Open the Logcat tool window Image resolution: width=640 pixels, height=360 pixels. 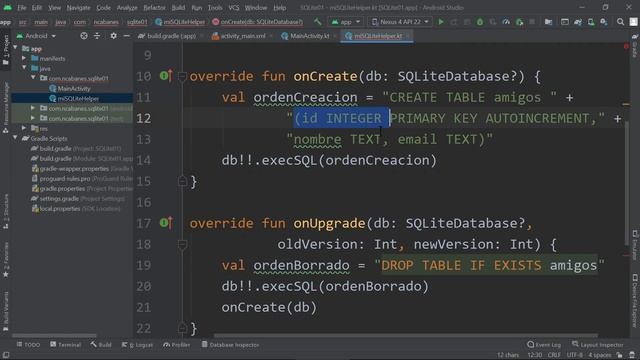tap(137, 345)
